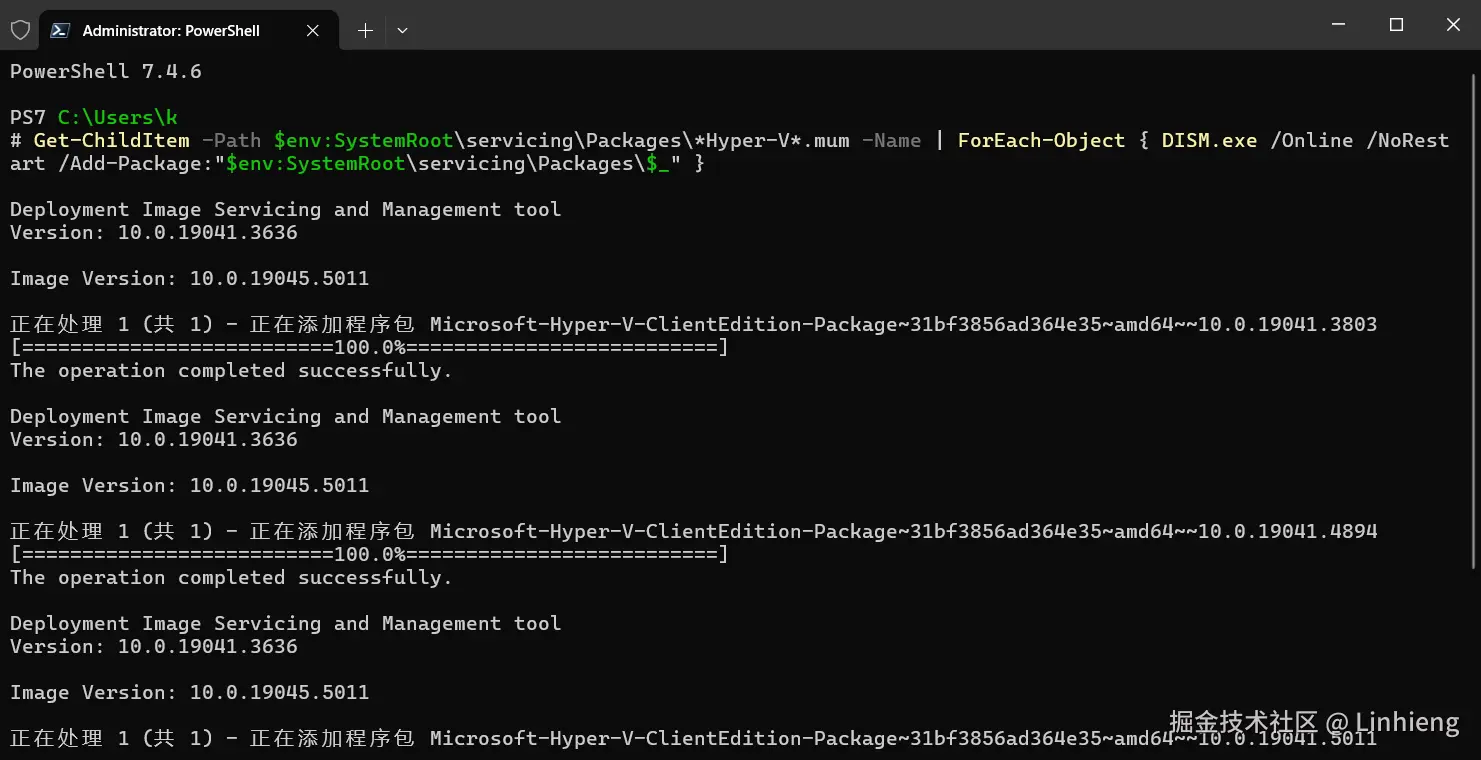This screenshot has height=760, width=1481.
Task: Click the PowerShell icon on the tab
Action: [60, 30]
